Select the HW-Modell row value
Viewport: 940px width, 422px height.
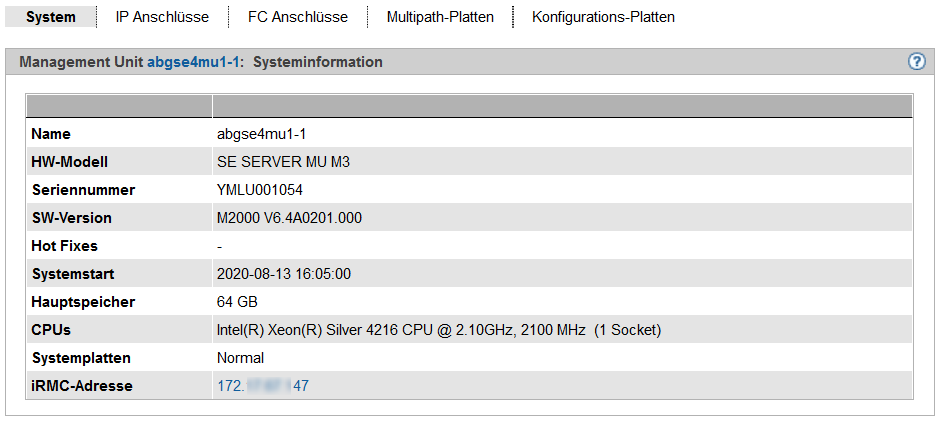click(283, 162)
